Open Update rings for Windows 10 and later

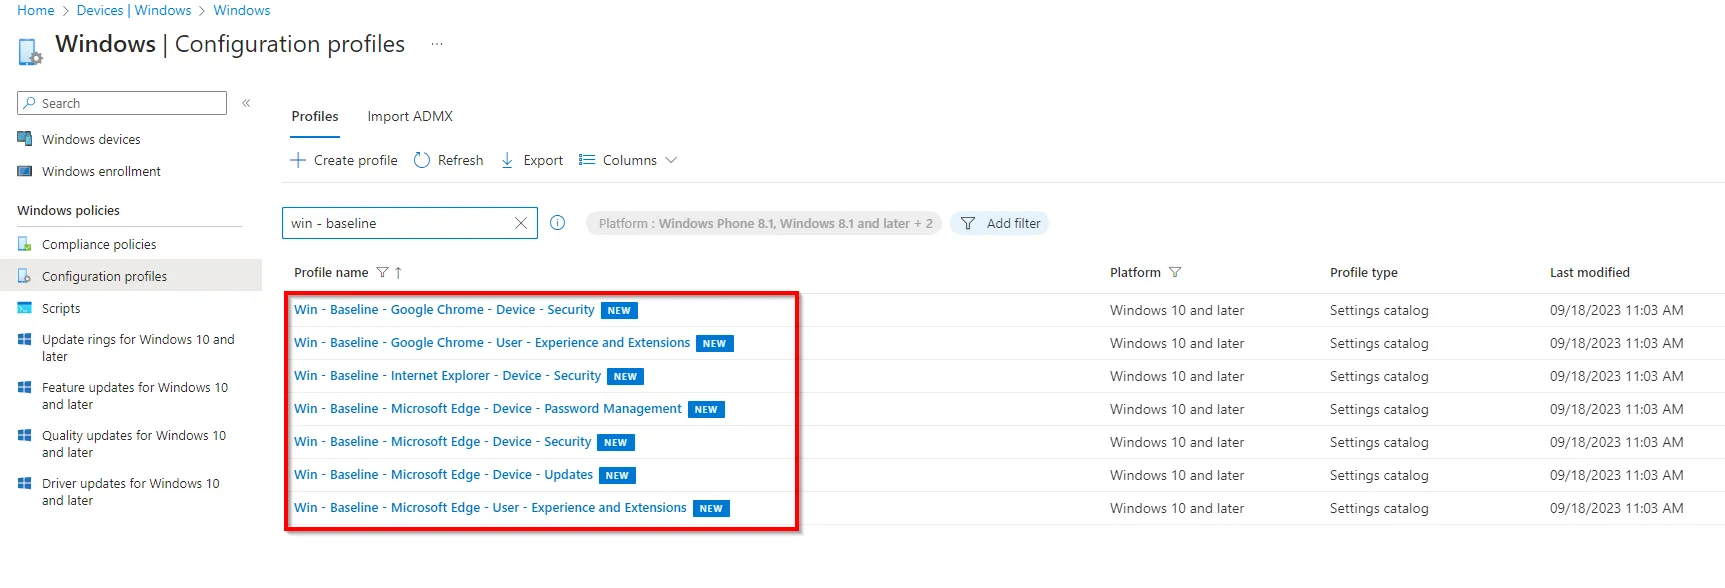pos(138,348)
